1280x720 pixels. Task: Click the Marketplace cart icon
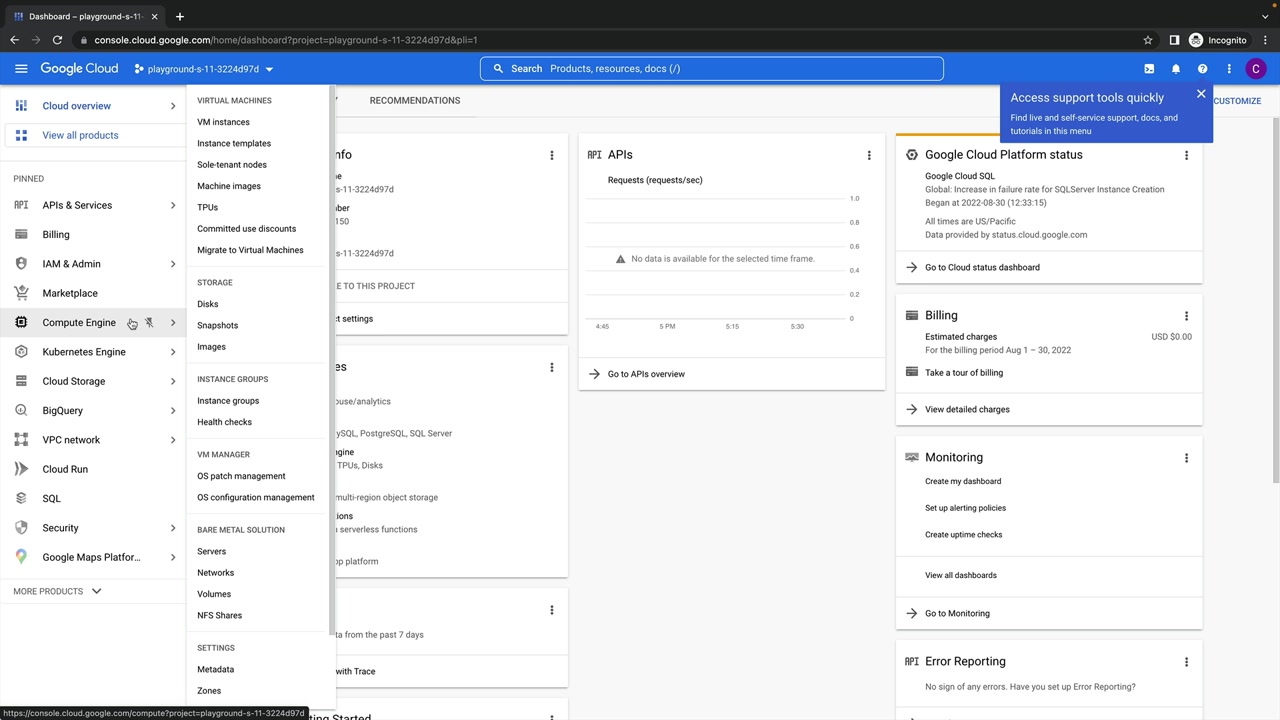coord(21,294)
